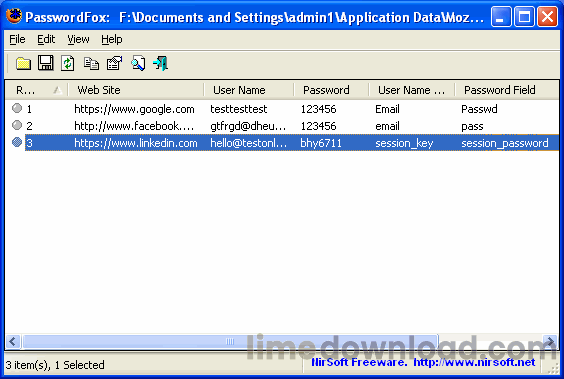Click the truncated User Name ... column header
The width and height of the screenshot is (564, 379).
click(412, 90)
